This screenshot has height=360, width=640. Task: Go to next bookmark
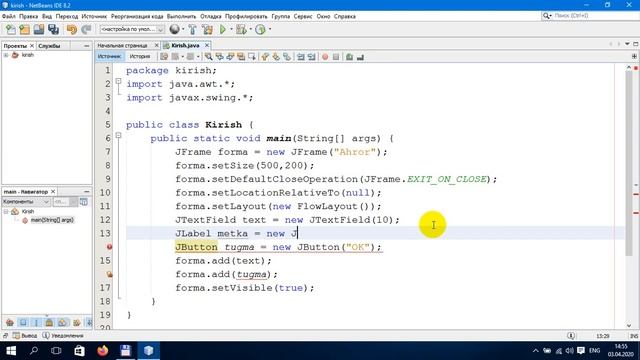[276, 57]
